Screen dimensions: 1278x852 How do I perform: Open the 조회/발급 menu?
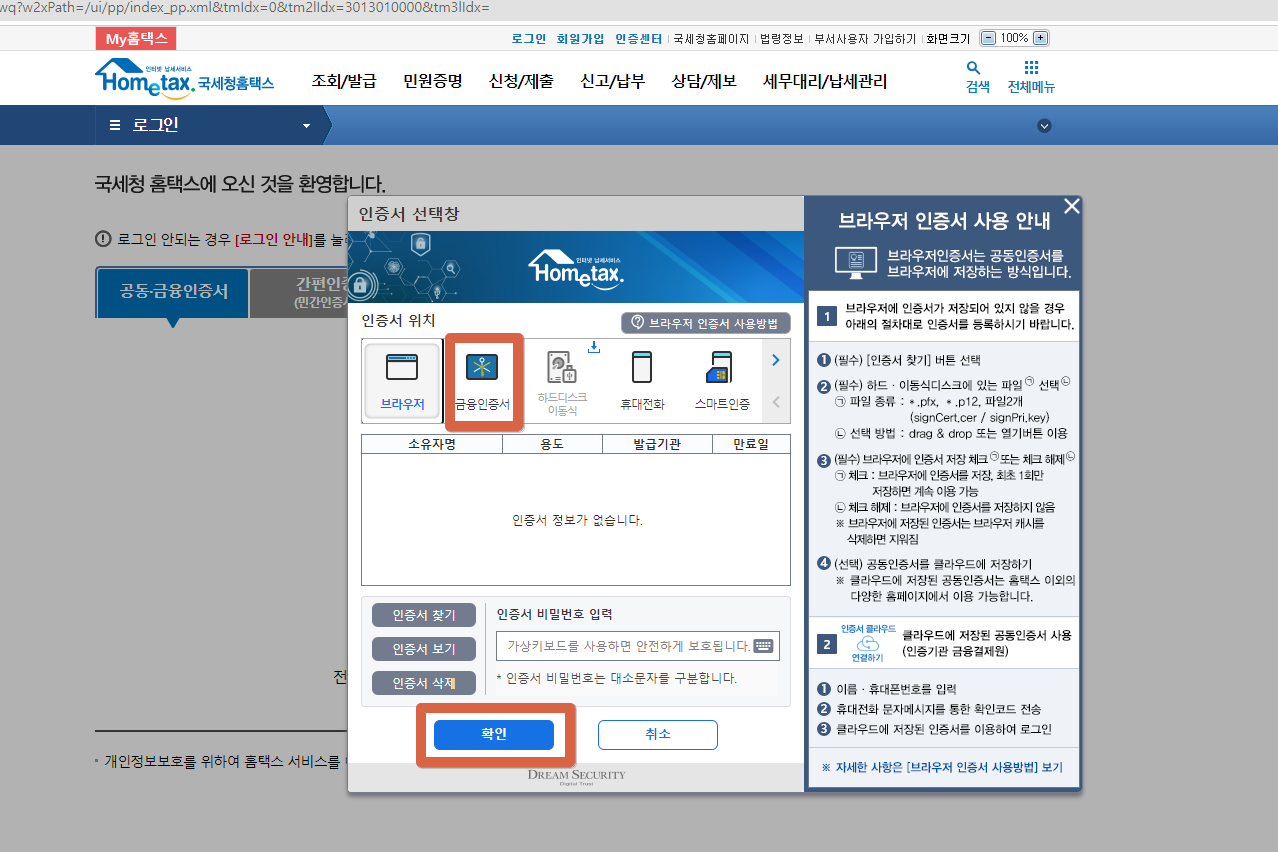coord(344,81)
